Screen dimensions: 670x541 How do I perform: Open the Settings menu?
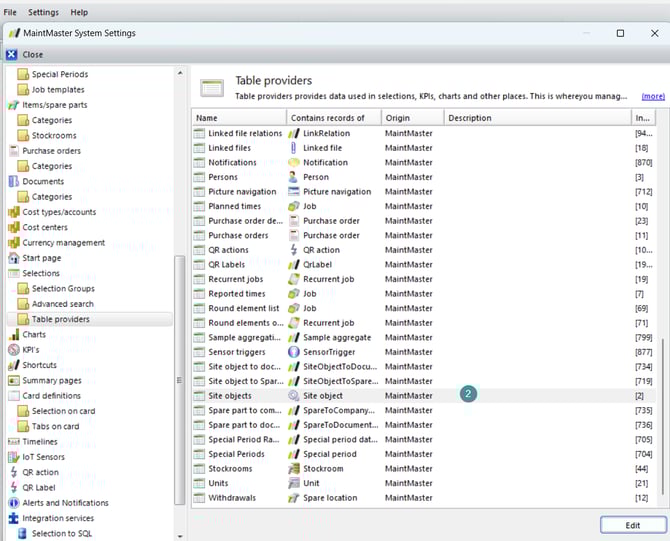pos(43,12)
